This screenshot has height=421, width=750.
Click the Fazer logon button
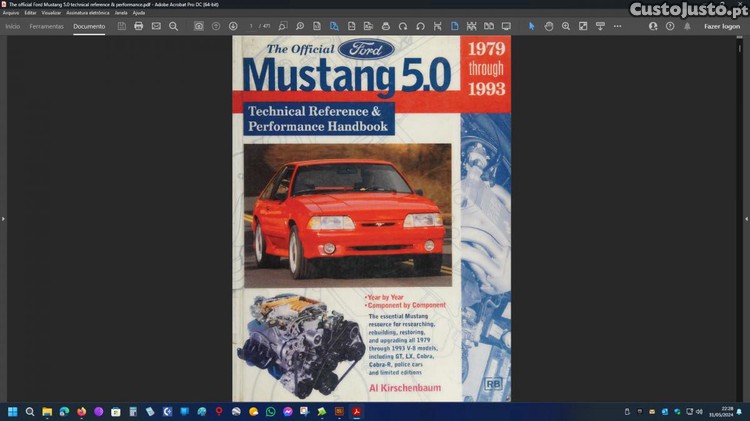coord(722,26)
